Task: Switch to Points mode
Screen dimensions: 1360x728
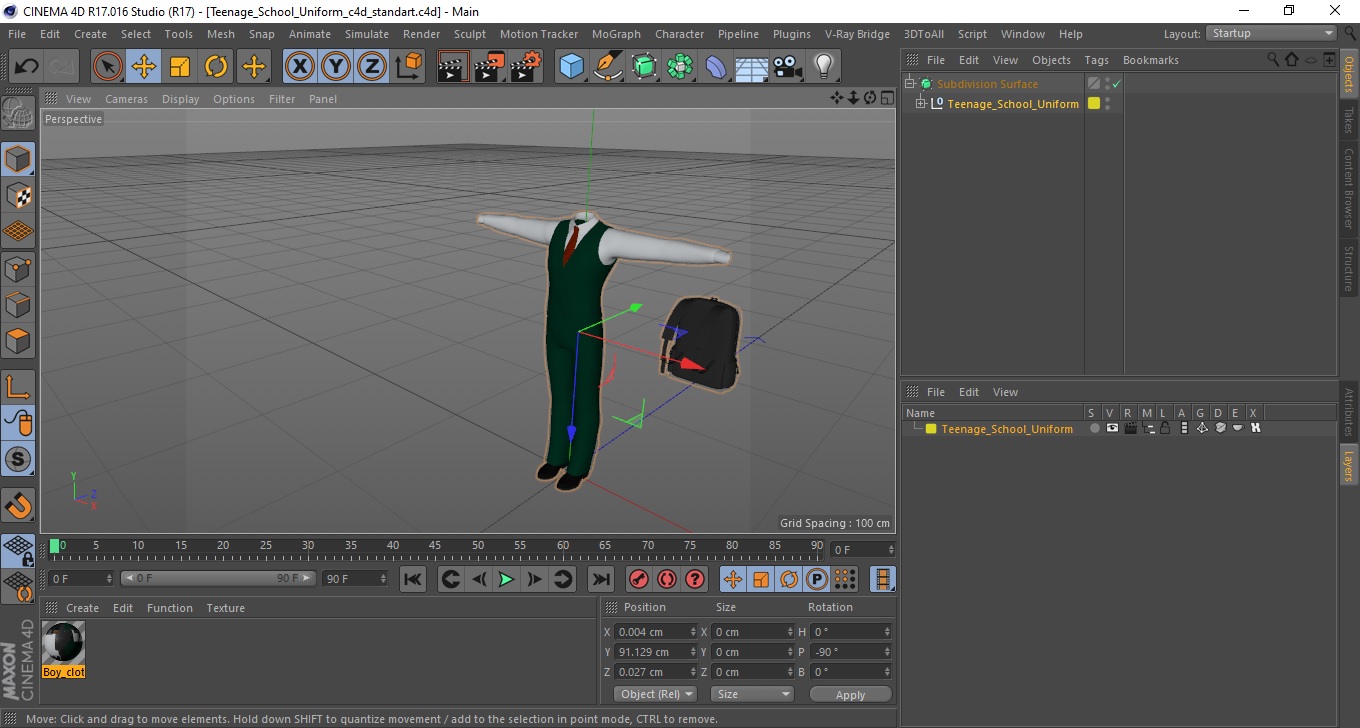Action: tap(18, 268)
